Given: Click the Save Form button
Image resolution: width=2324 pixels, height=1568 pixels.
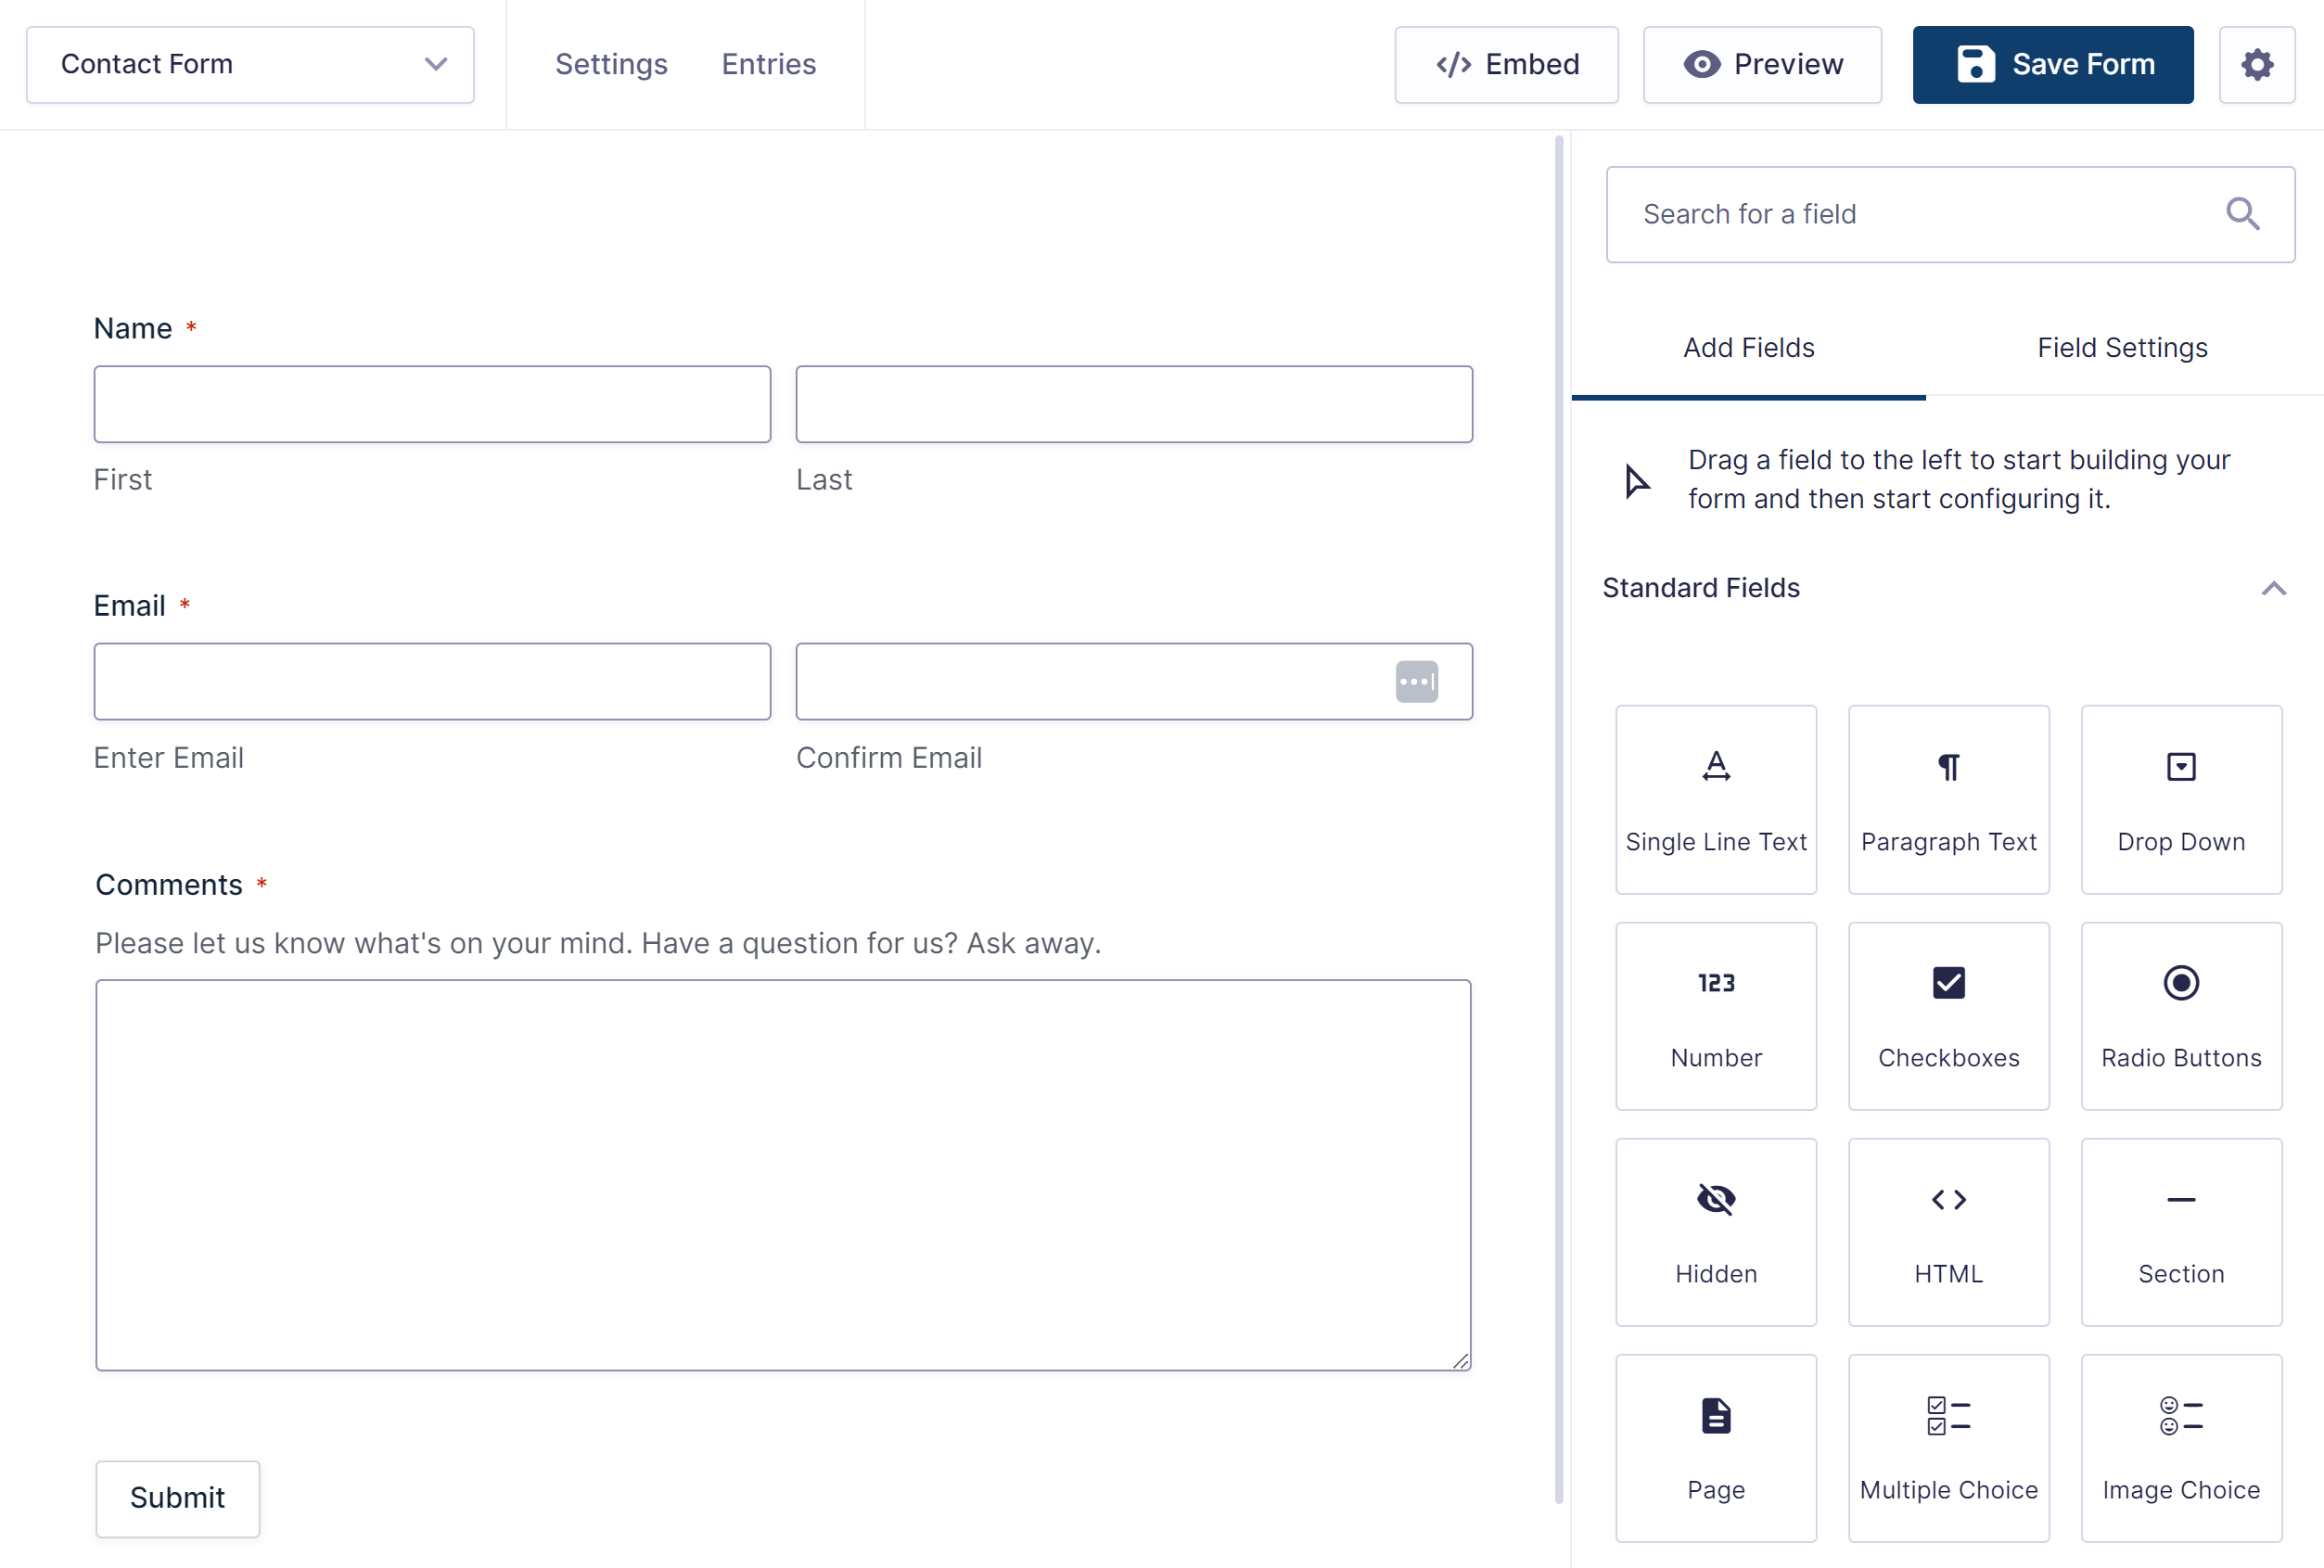Looking at the screenshot, I should pyautogui.click(x=2053, y=63).
